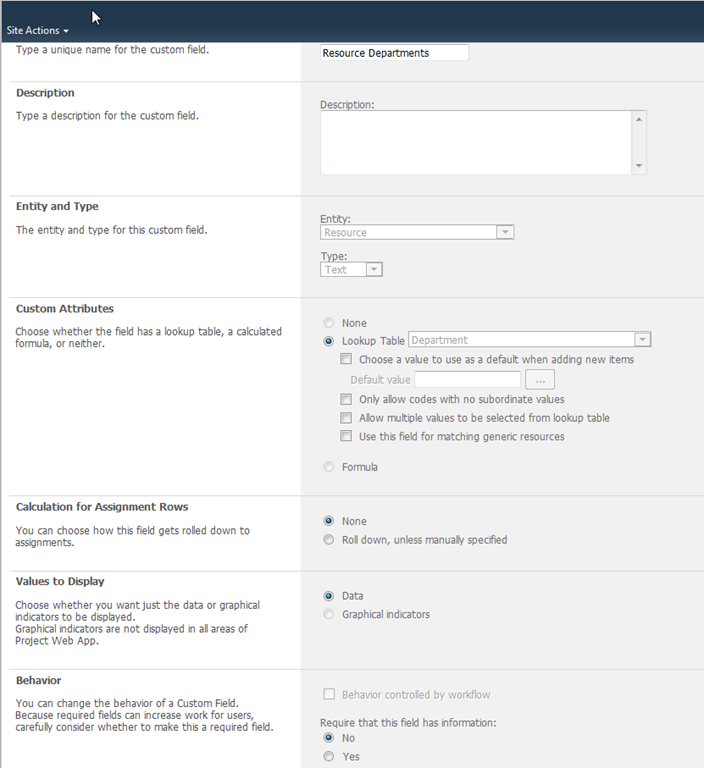704x768 pixels.
Task: Click the ellipsis browse button for default value
Action: [x=539, y=380]
